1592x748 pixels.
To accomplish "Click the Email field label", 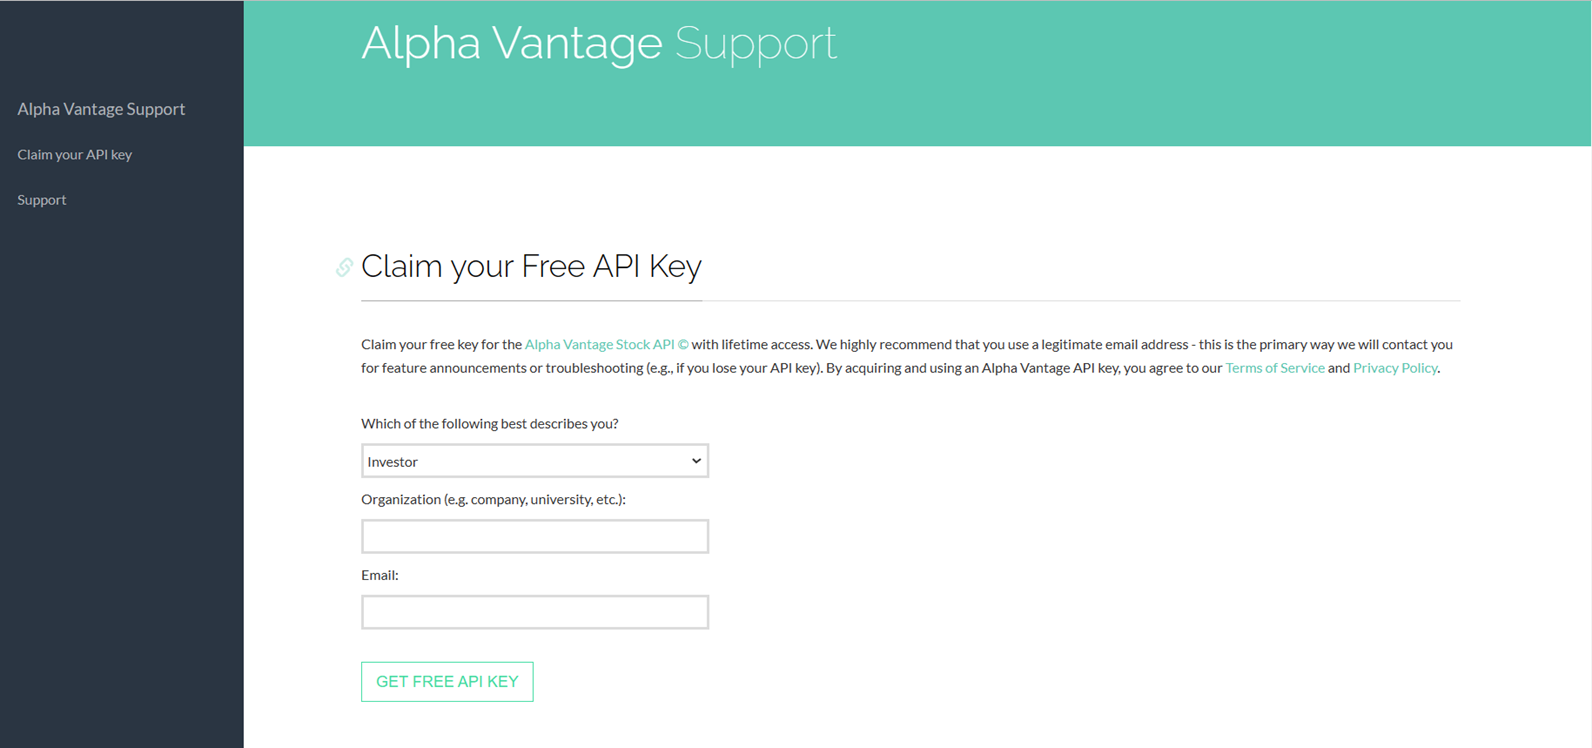I will click(379, 575).
